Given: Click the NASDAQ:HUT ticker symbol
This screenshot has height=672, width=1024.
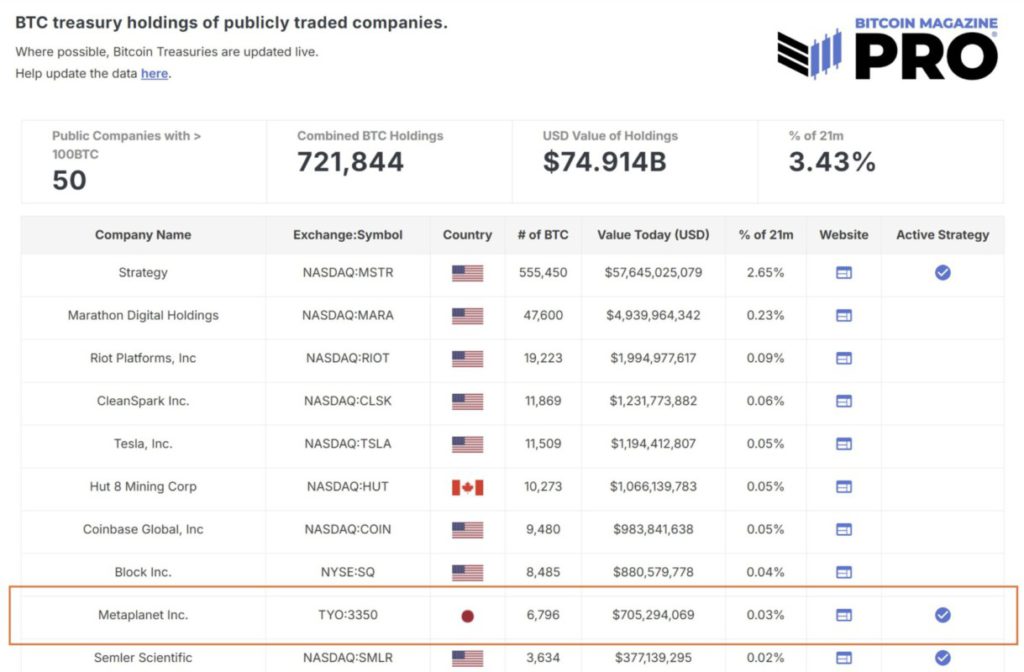Looking at the screenshot, I should click(348, 487).
